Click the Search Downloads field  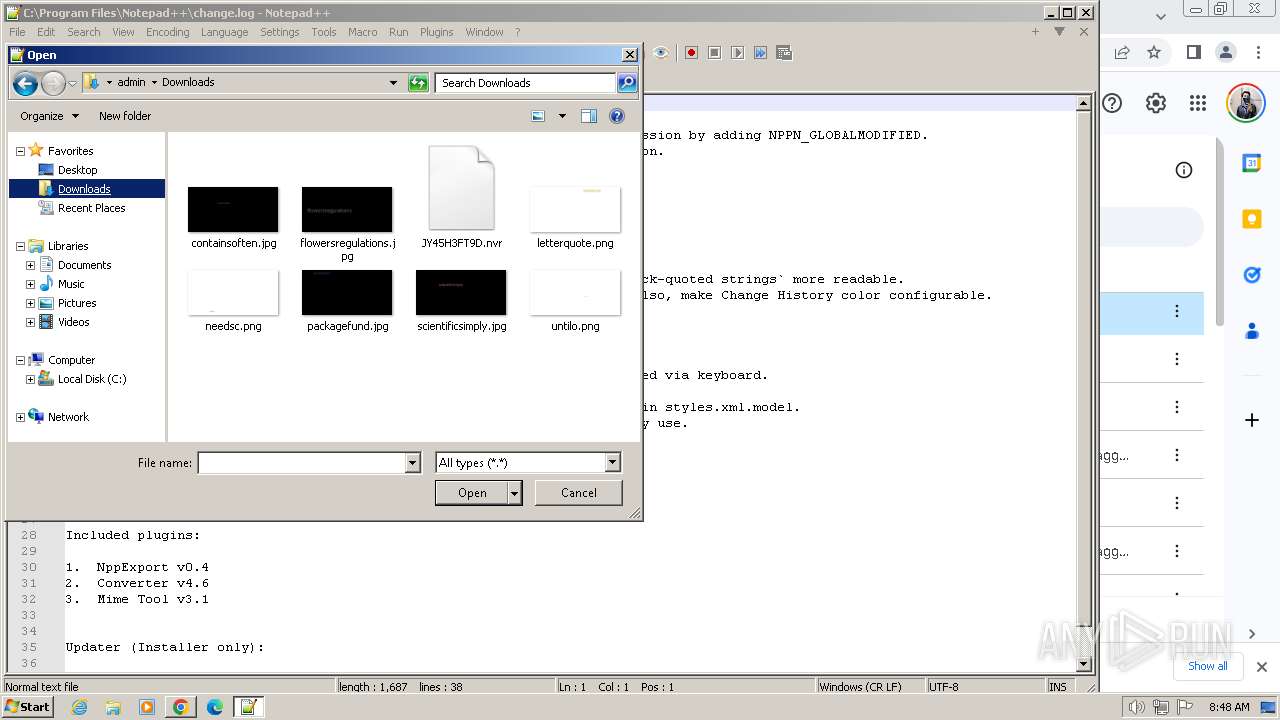coord(526,83)
